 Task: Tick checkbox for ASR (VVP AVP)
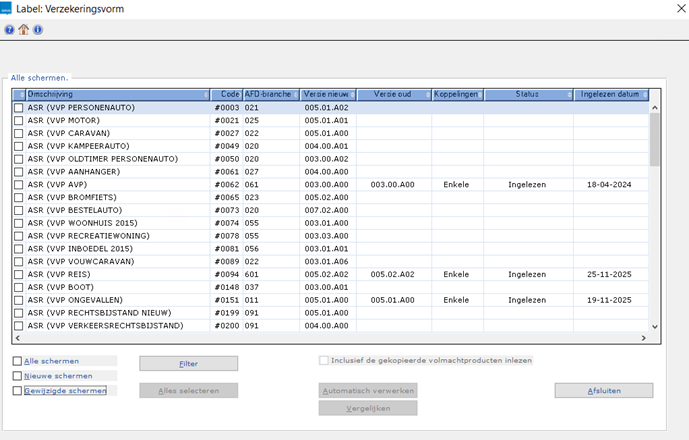pos(18,185)
